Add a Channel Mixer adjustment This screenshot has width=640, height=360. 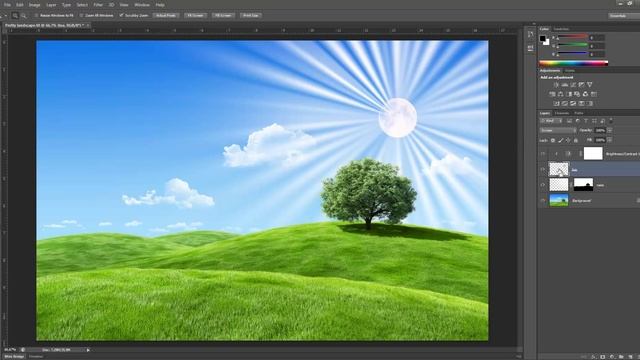click(x=585, y=94)
